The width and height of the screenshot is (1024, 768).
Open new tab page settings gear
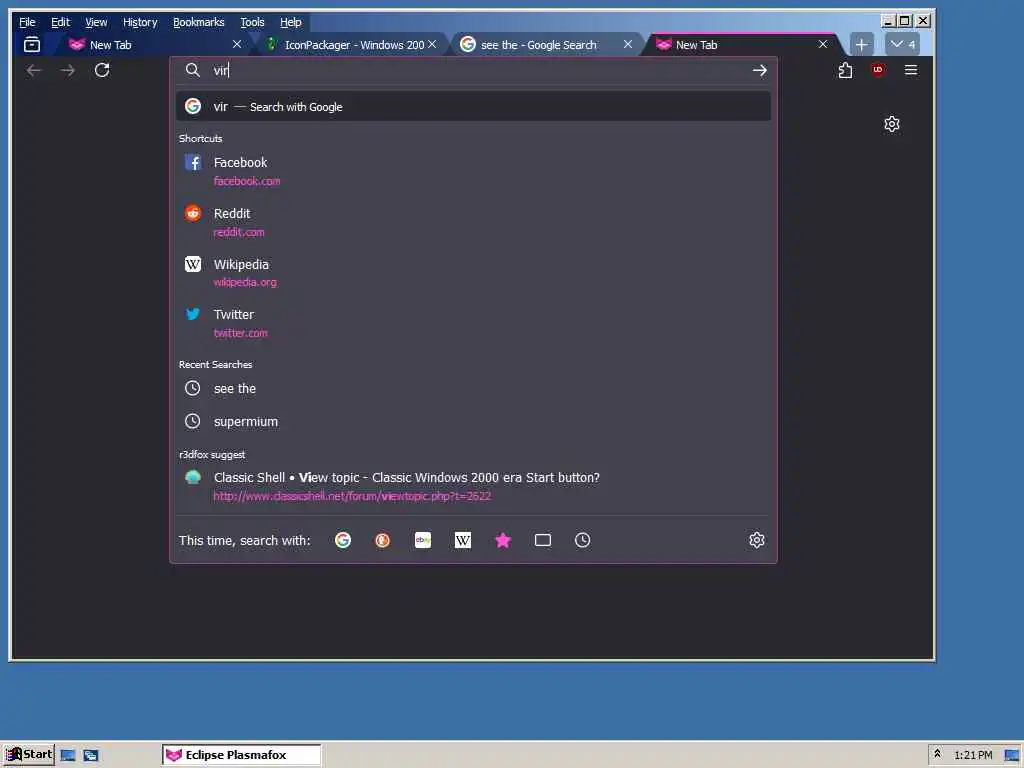click(x=891, y=124)
